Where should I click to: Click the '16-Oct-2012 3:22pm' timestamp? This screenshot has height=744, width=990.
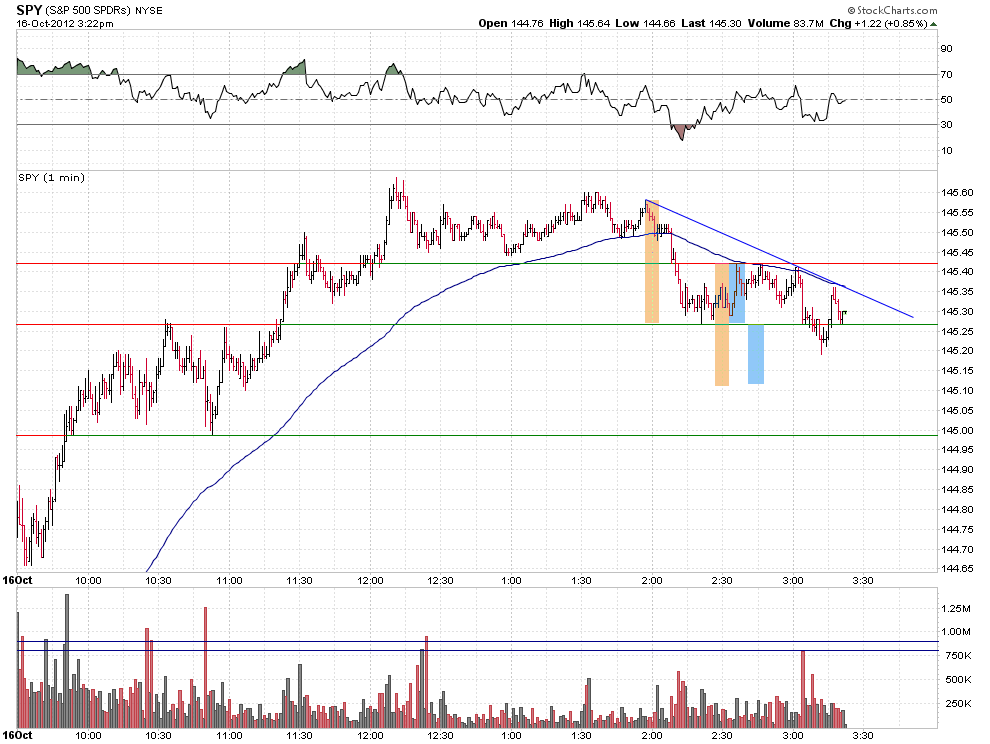click(x=65, y=24)
